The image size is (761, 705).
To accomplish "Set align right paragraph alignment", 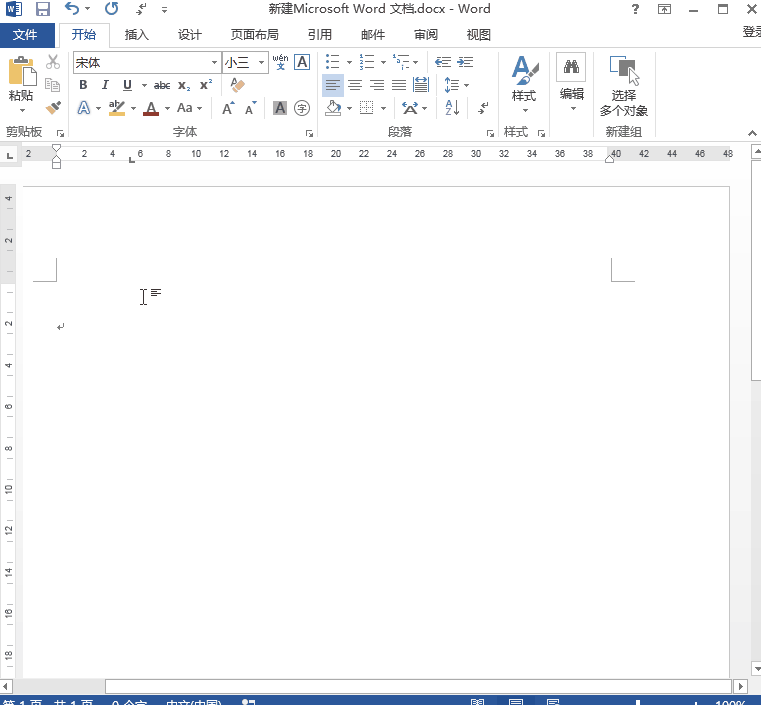I will [377, 85].
